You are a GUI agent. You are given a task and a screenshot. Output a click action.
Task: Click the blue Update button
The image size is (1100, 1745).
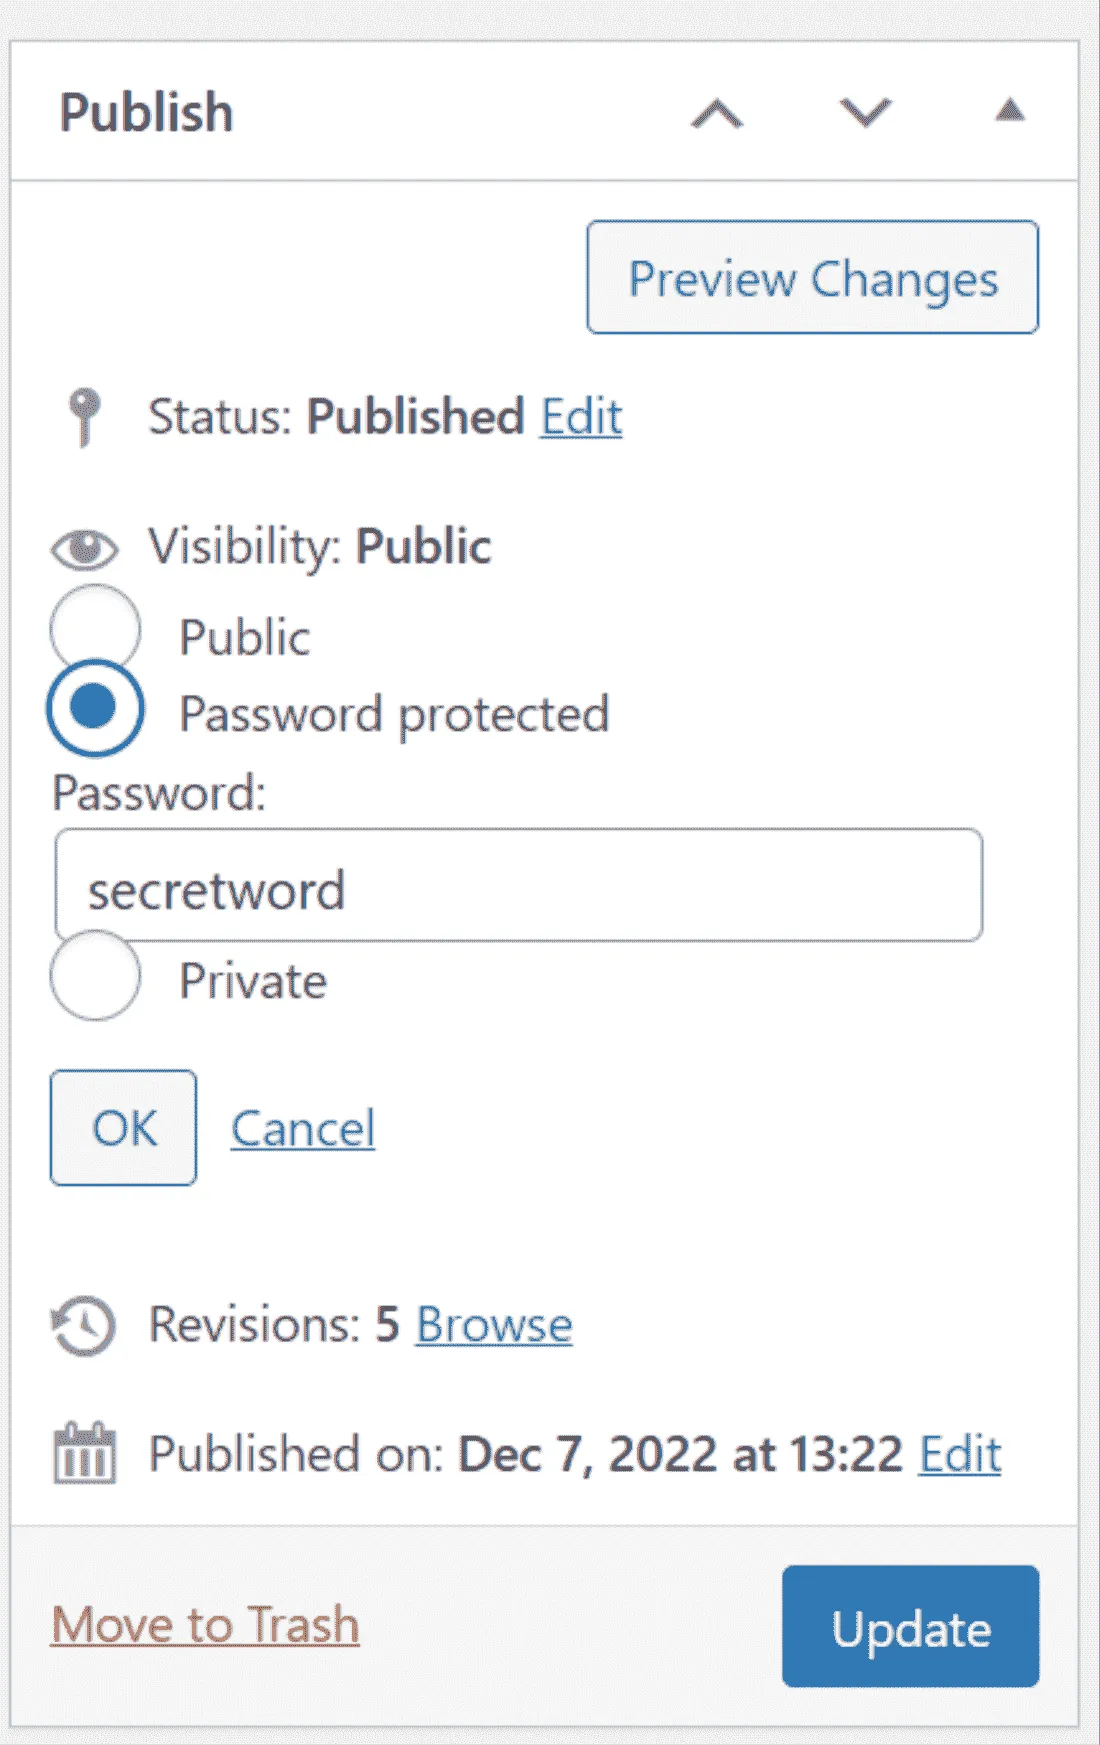coord(910,1627)
